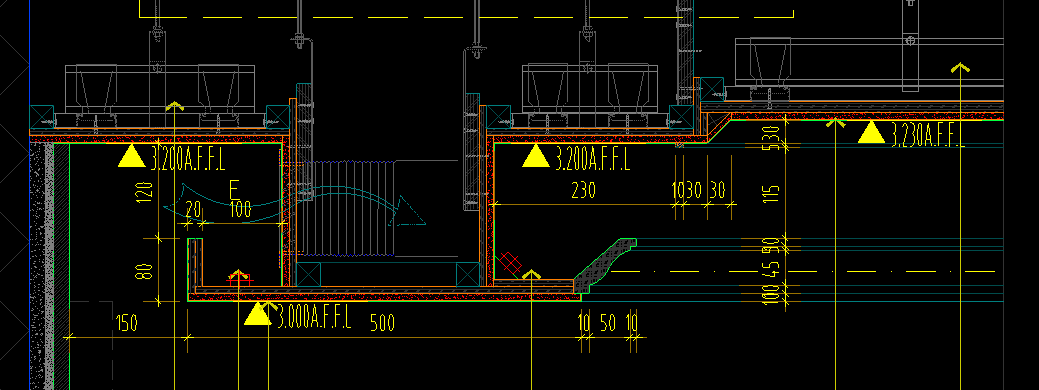Pick the red light fixture symbol in cove
The image size is (1039, 390).
(x=239, y=277)
